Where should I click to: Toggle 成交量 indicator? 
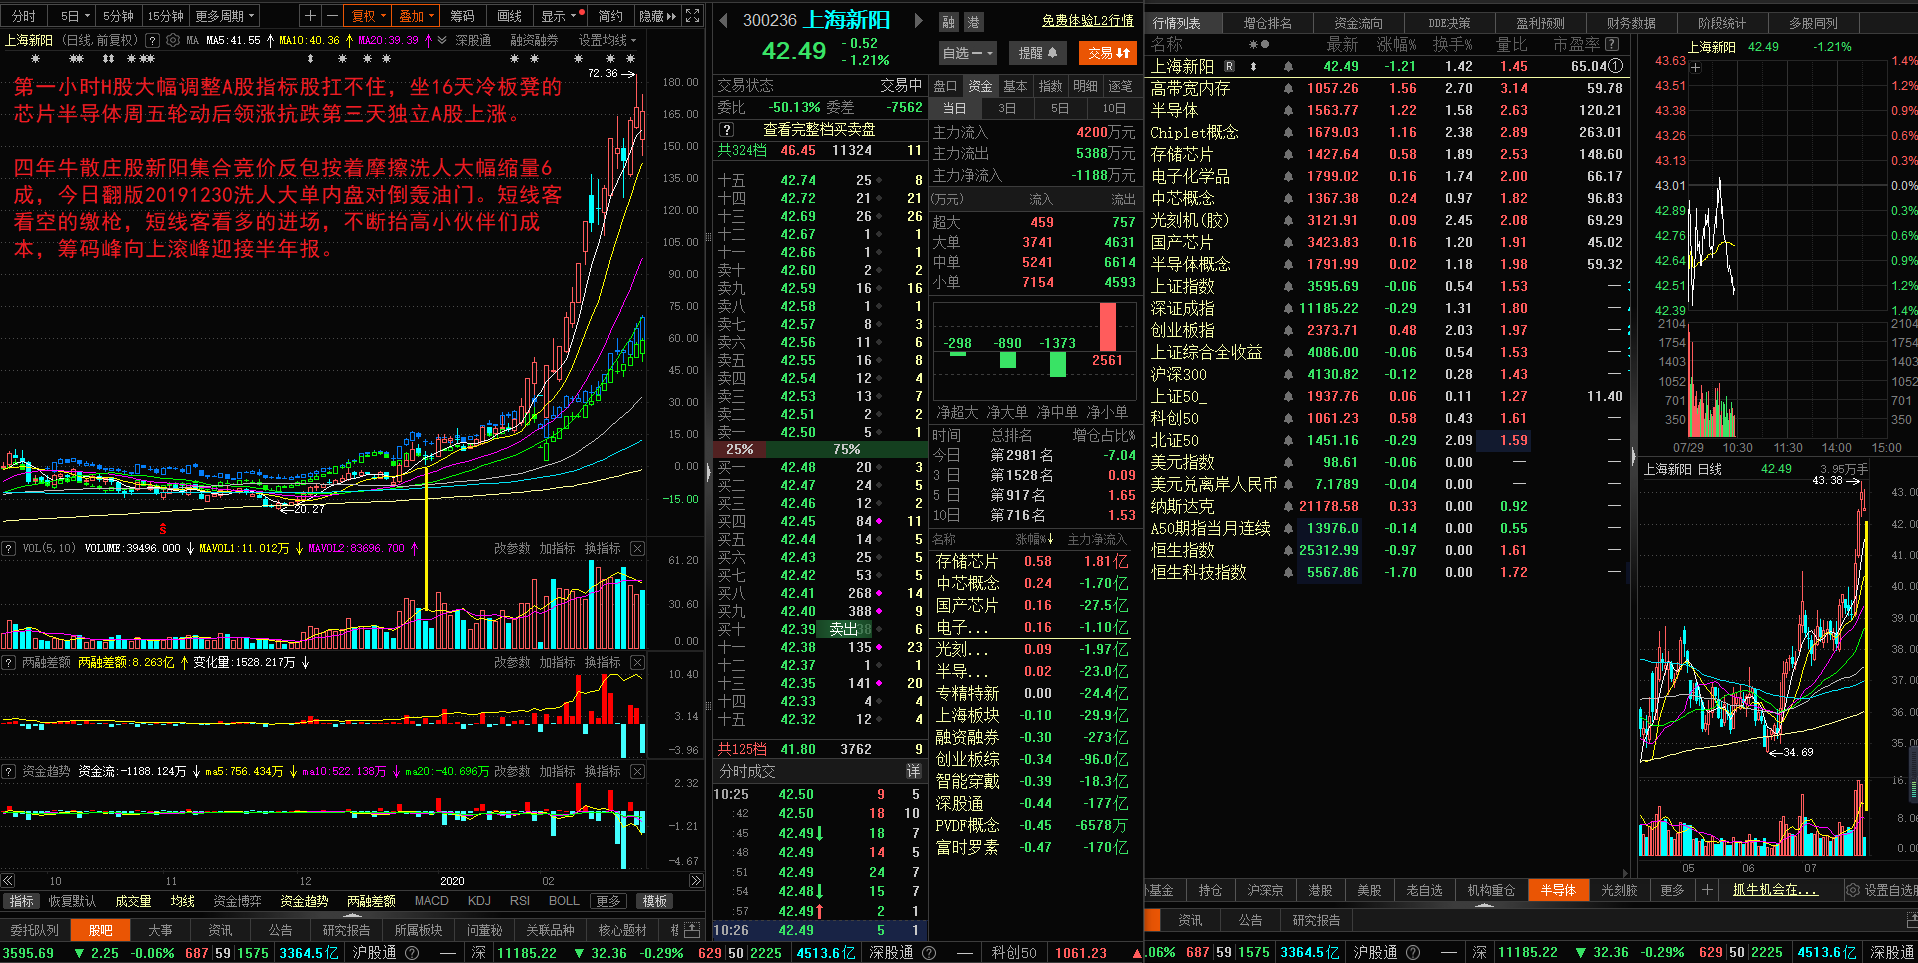coord(133,901)
